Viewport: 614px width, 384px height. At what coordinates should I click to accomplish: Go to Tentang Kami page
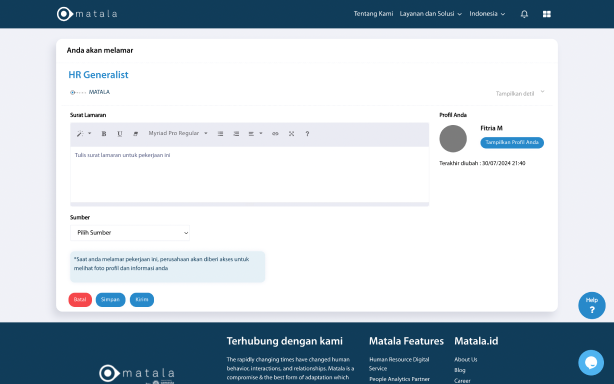(x=373, y=14)
